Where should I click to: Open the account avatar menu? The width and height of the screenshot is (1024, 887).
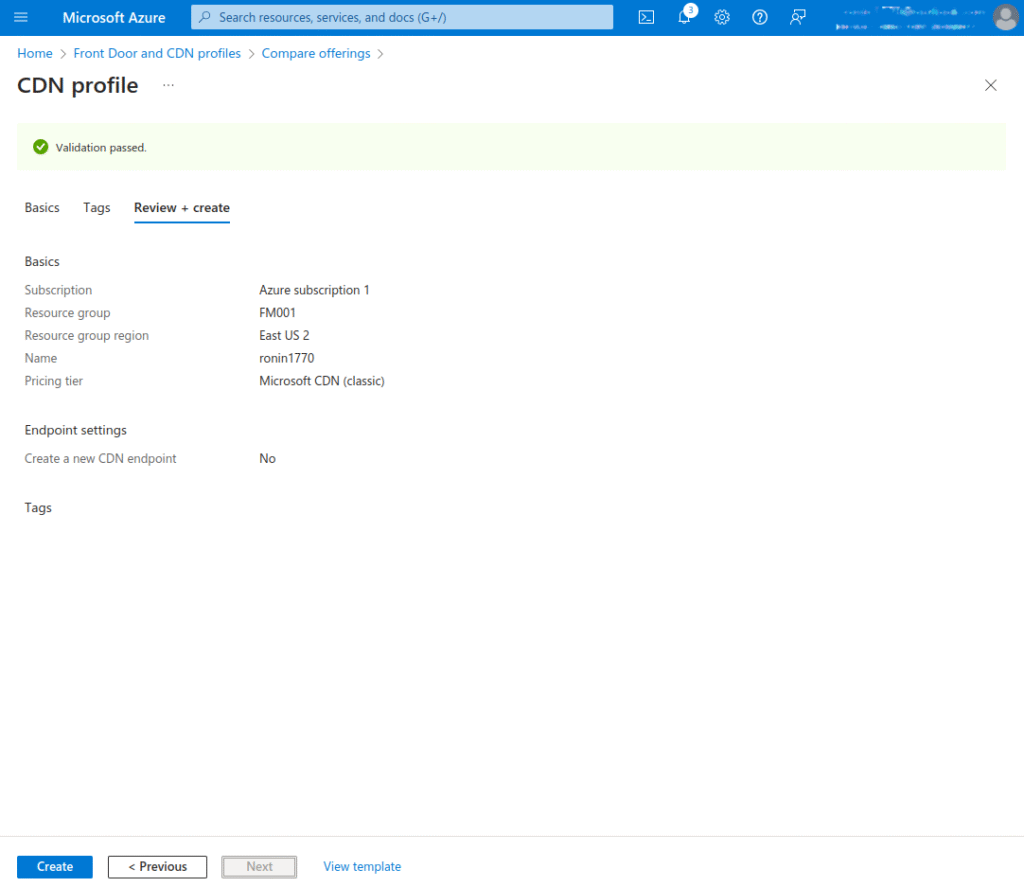tap(1005, 18)
